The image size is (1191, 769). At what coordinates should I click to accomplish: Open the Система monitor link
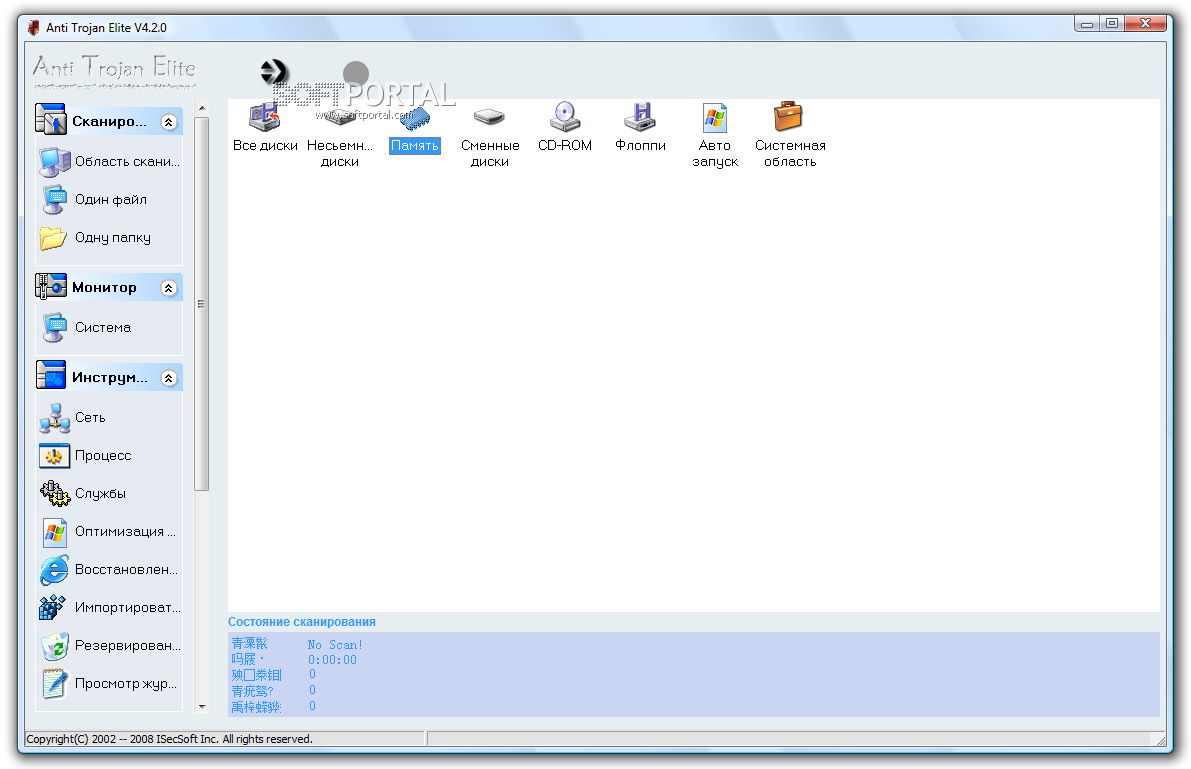pos(103,328)
